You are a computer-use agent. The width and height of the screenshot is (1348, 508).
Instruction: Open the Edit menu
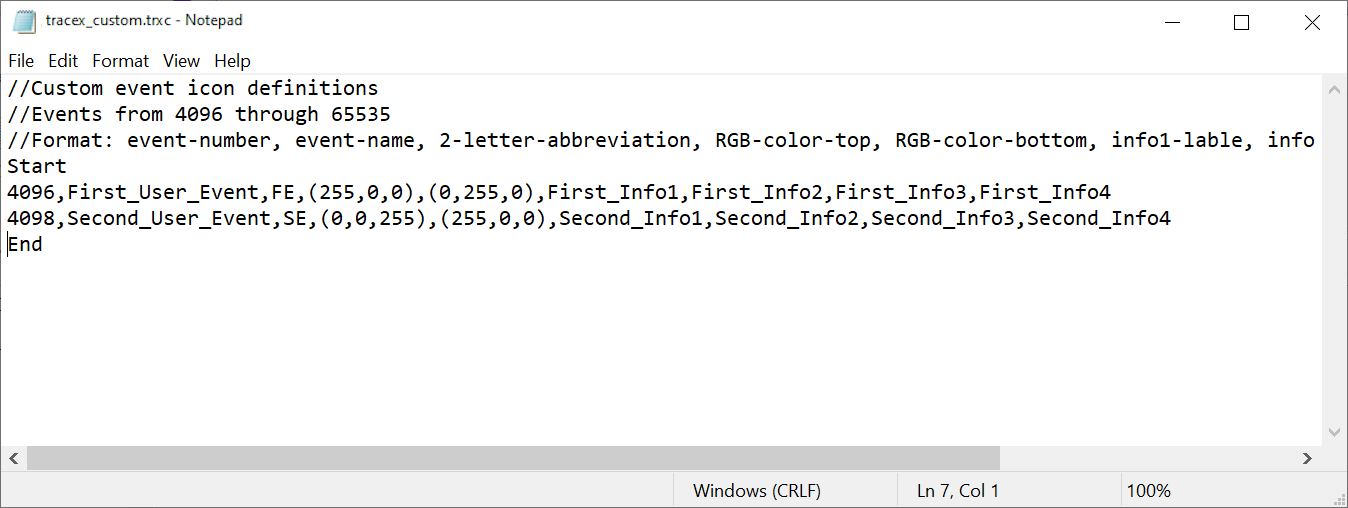[63, 61]
